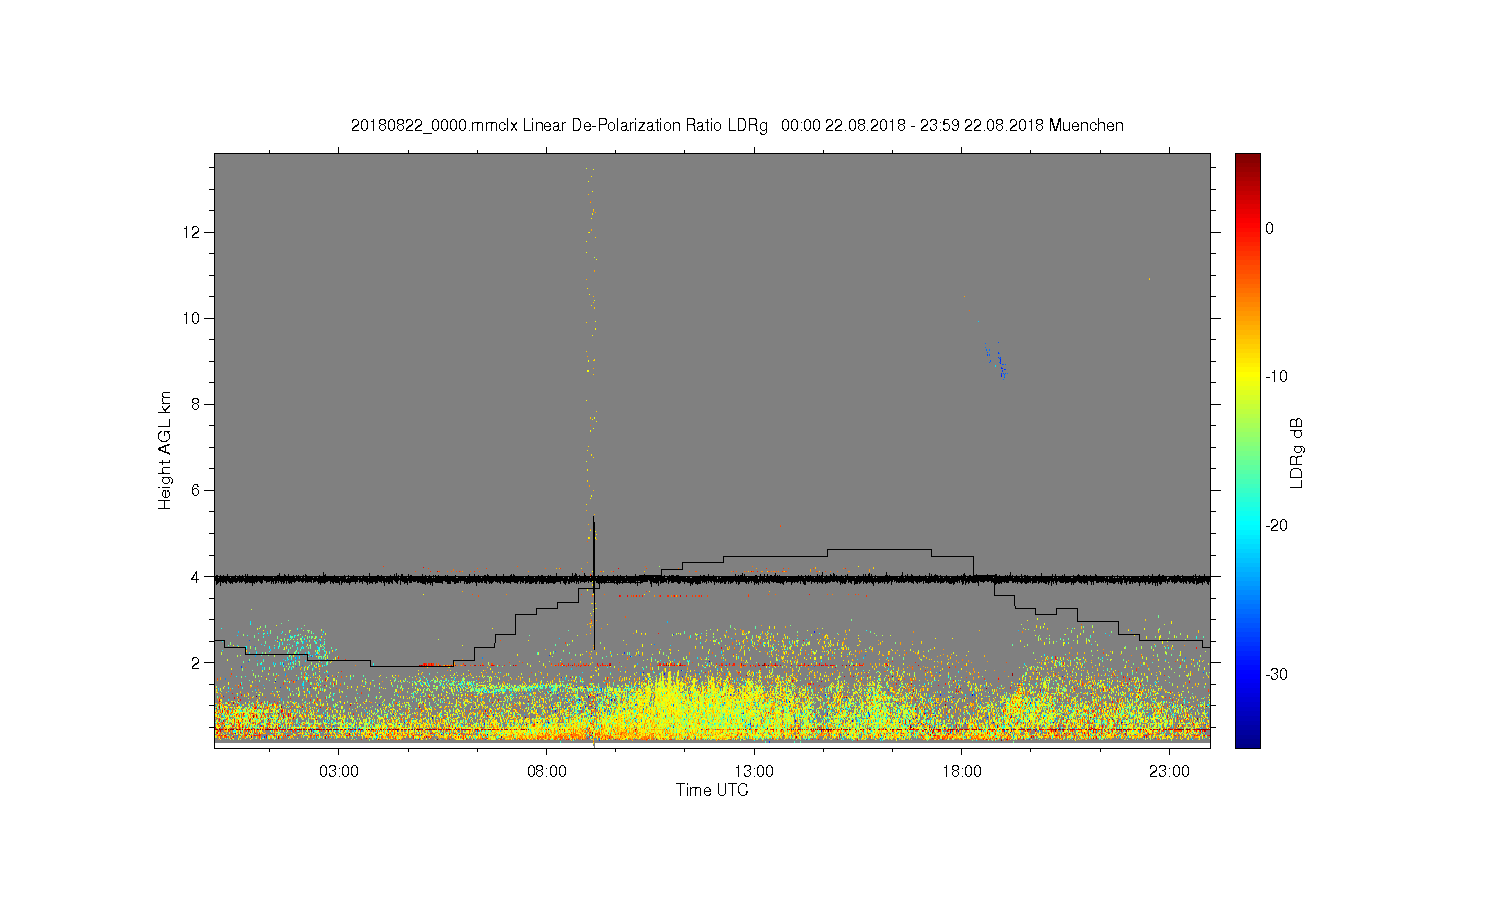The width and height of the screenshot is (1500, 900).
Task: Click the height tick label 2
Action: tap(196, 662)
